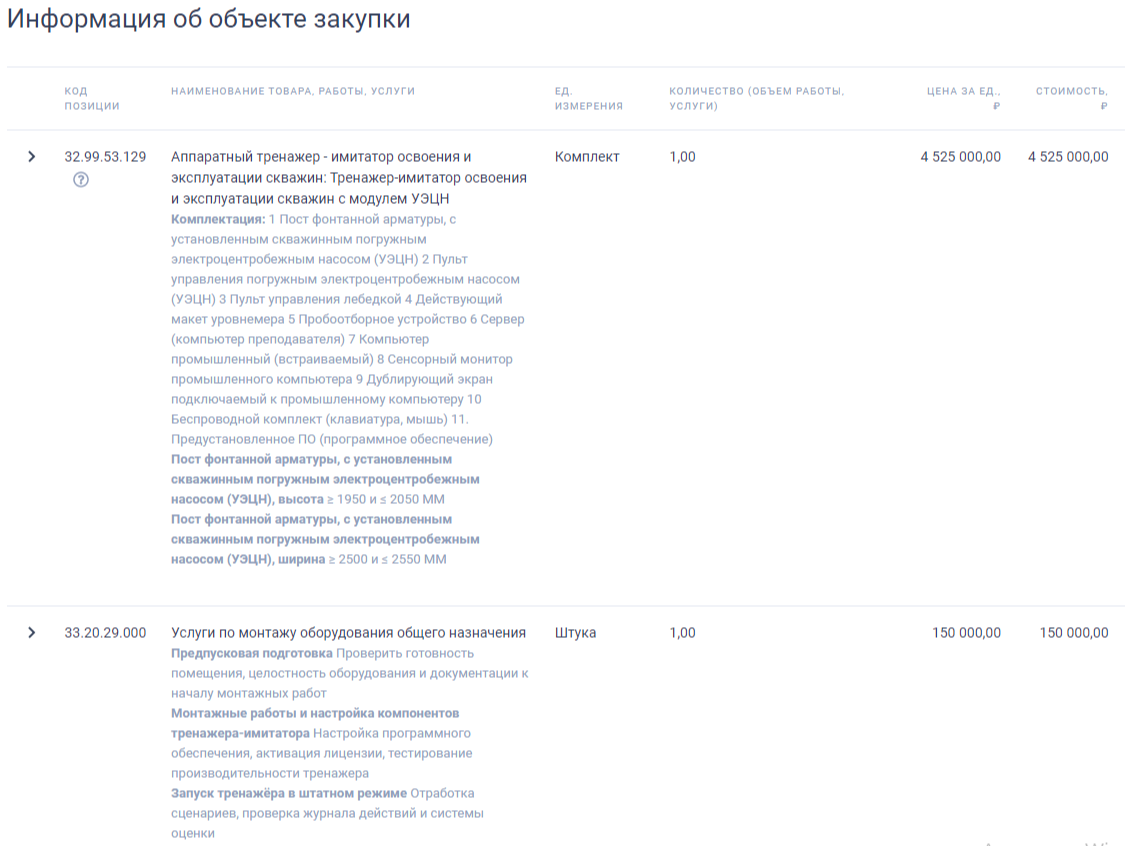This screenshot has height=846, width=1128.
Task: Select total cost 150 000,00
Action: click(x=1074, y=633)
